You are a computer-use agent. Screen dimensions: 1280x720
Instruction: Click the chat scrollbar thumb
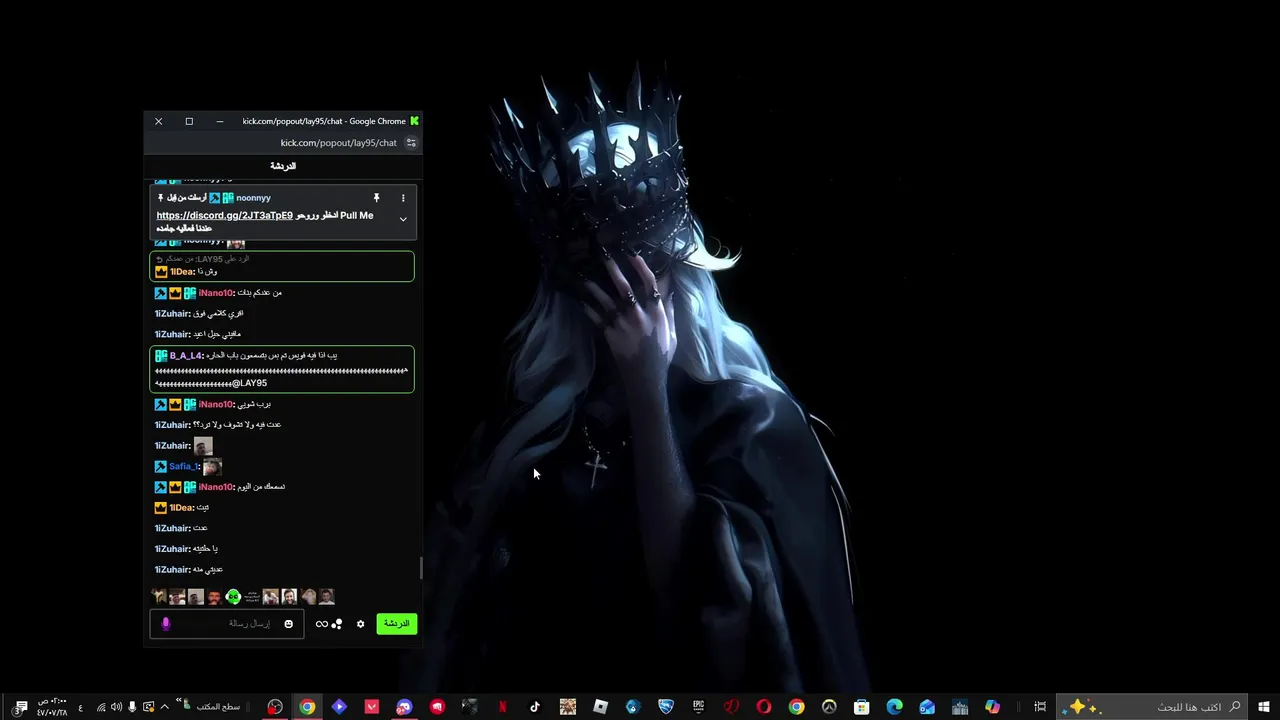pos(421,568)
